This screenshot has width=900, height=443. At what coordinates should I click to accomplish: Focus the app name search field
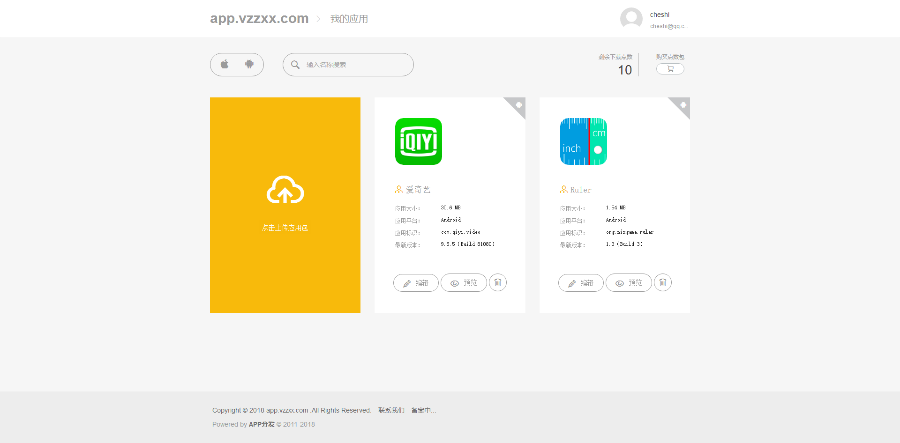348,65
